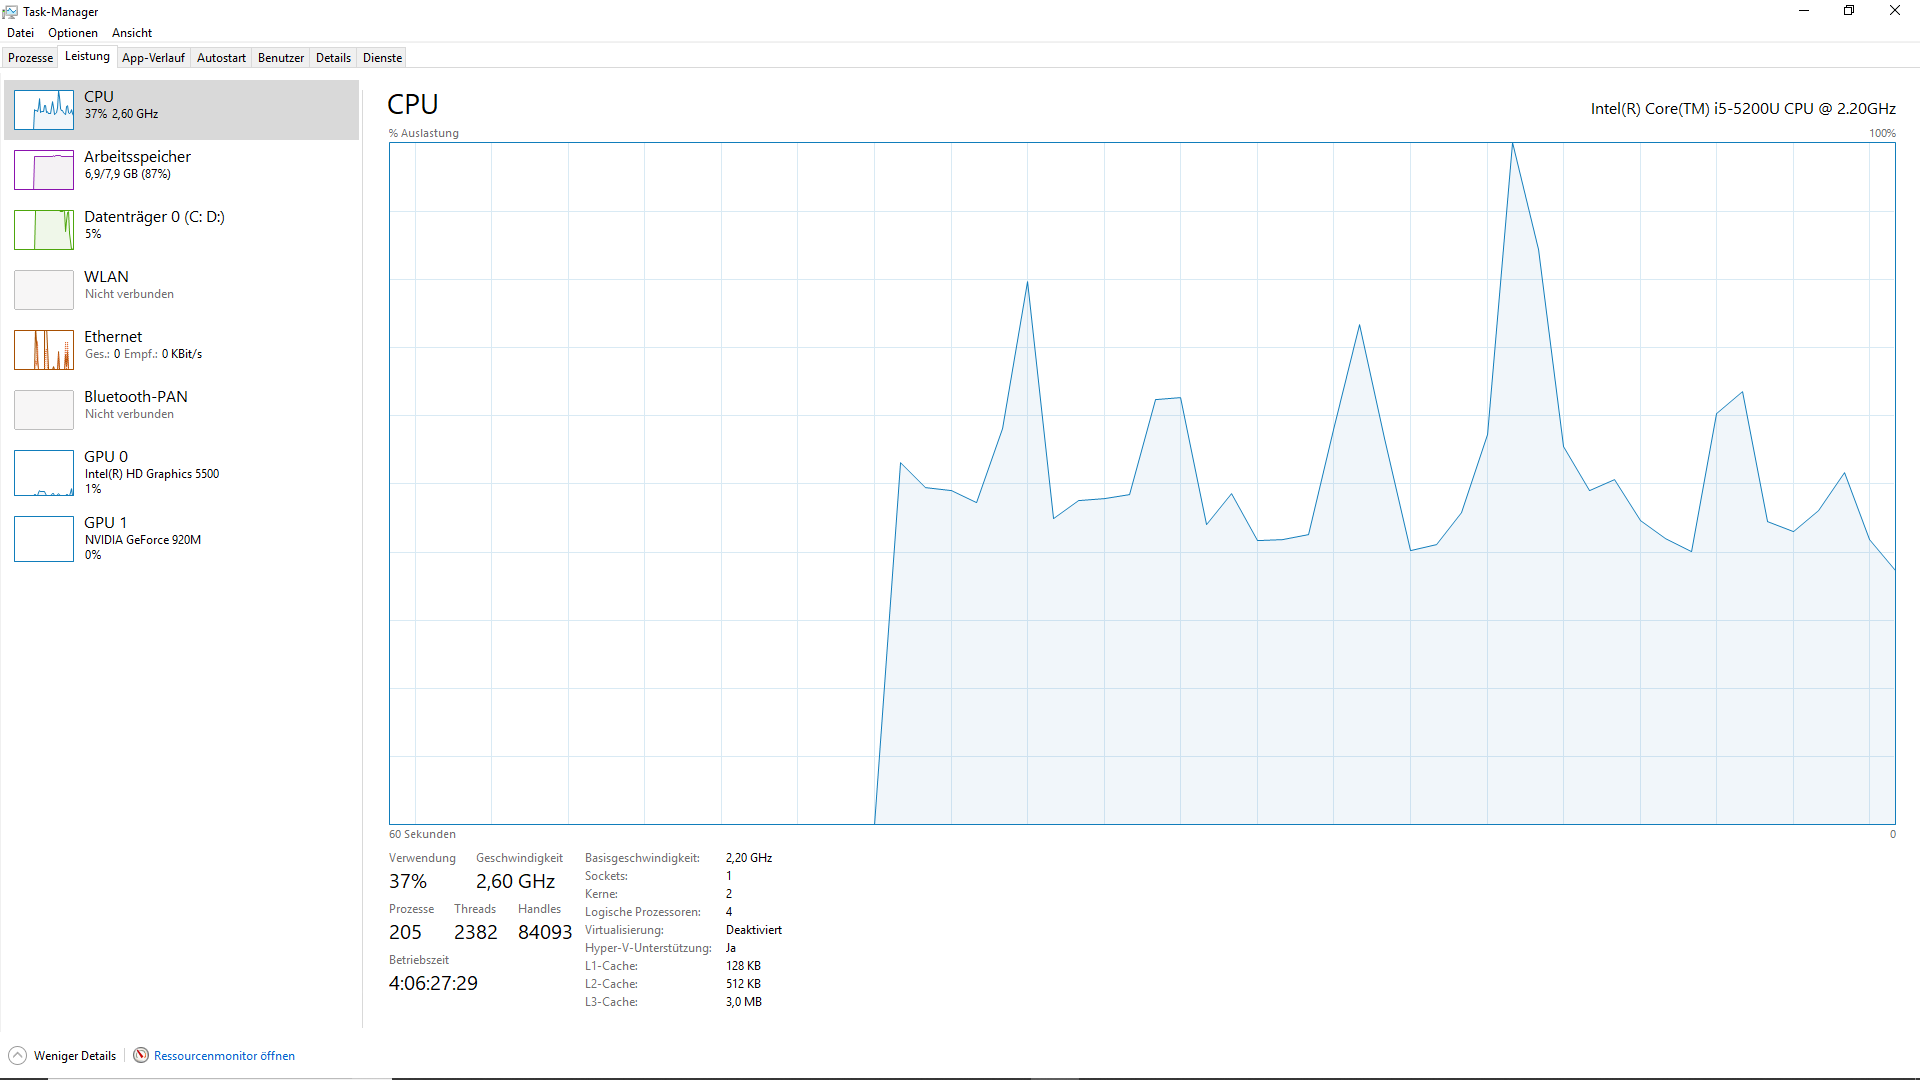Open the Optionen menu
This screenshot has height=1080, width=1920.
72,33
